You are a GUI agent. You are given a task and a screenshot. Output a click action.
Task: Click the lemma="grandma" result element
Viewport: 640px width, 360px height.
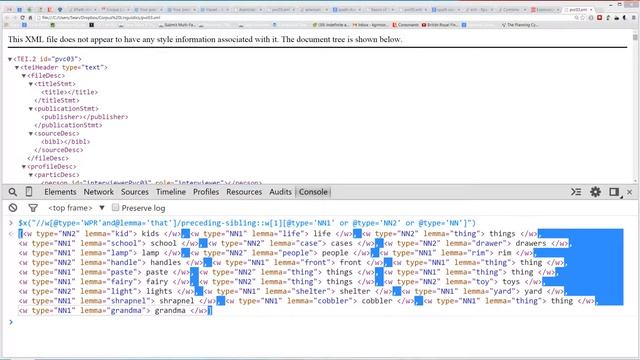[x=113, y=311]
